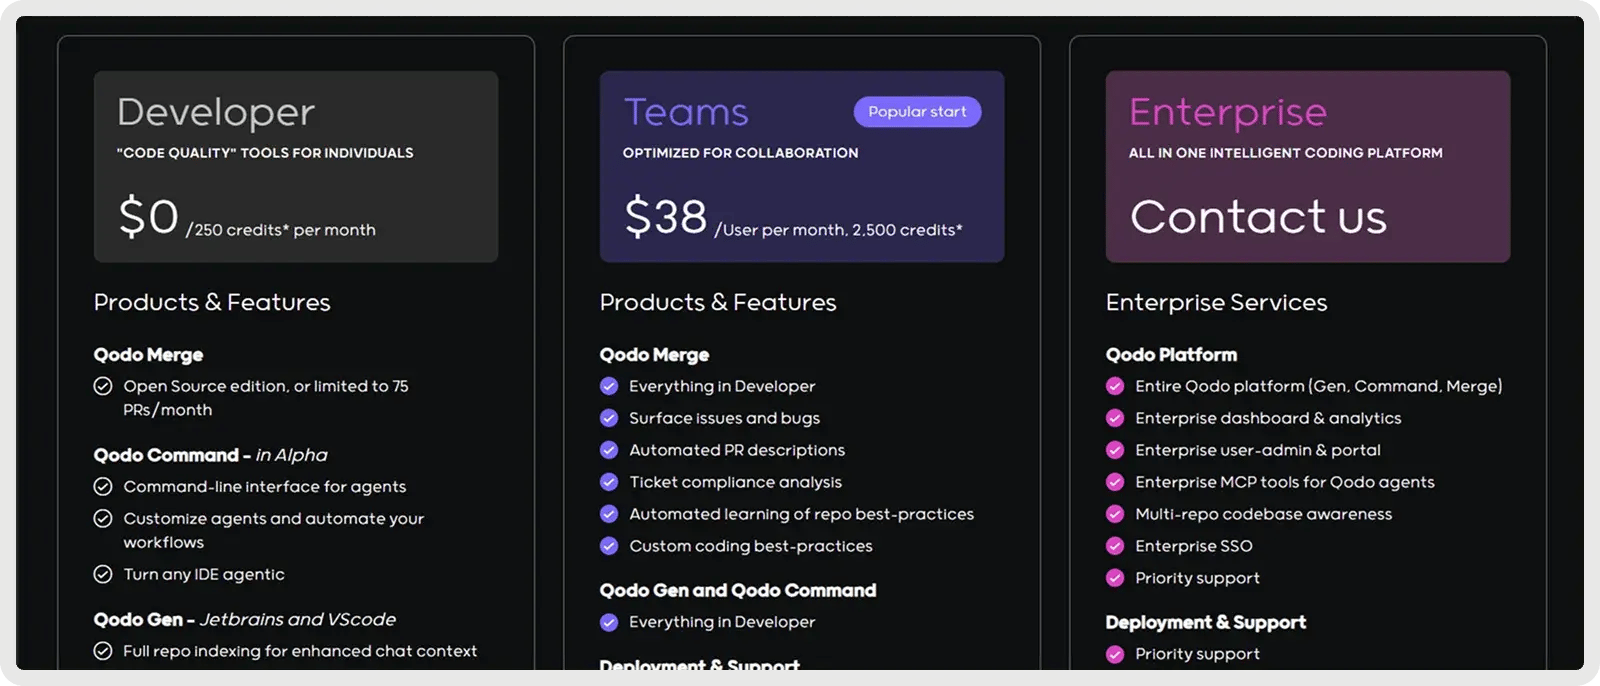Click the check icon beside "Everything in Developer" under Teams Qodo Merge

click(x=608, y=386)
